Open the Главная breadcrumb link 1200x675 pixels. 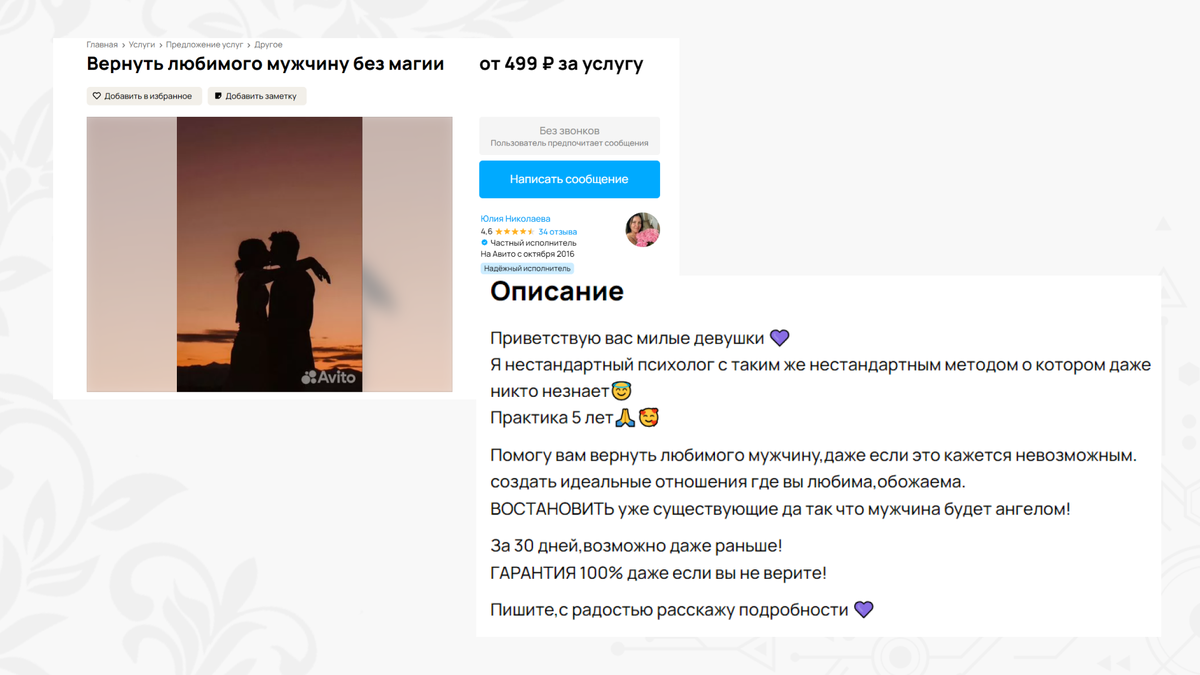[102, 45]
